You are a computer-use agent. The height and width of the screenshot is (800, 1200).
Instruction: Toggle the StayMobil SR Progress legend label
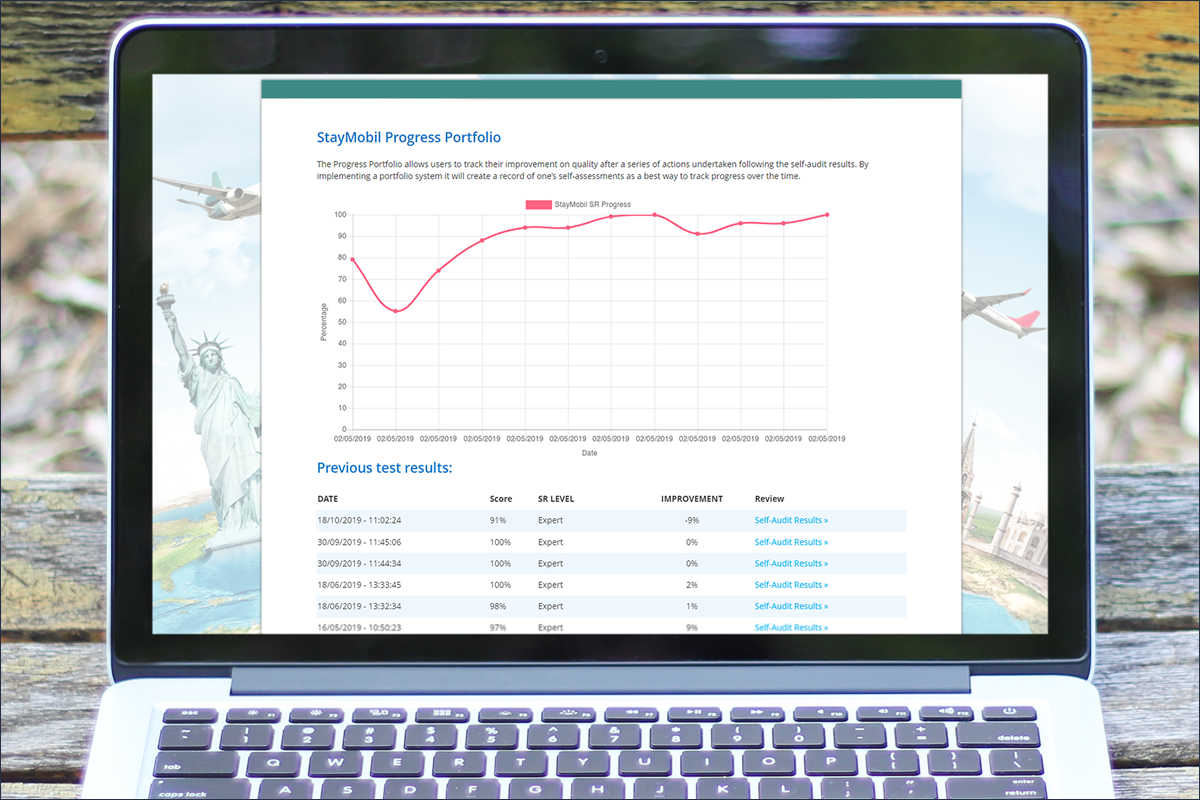click(x=592, y=205)
